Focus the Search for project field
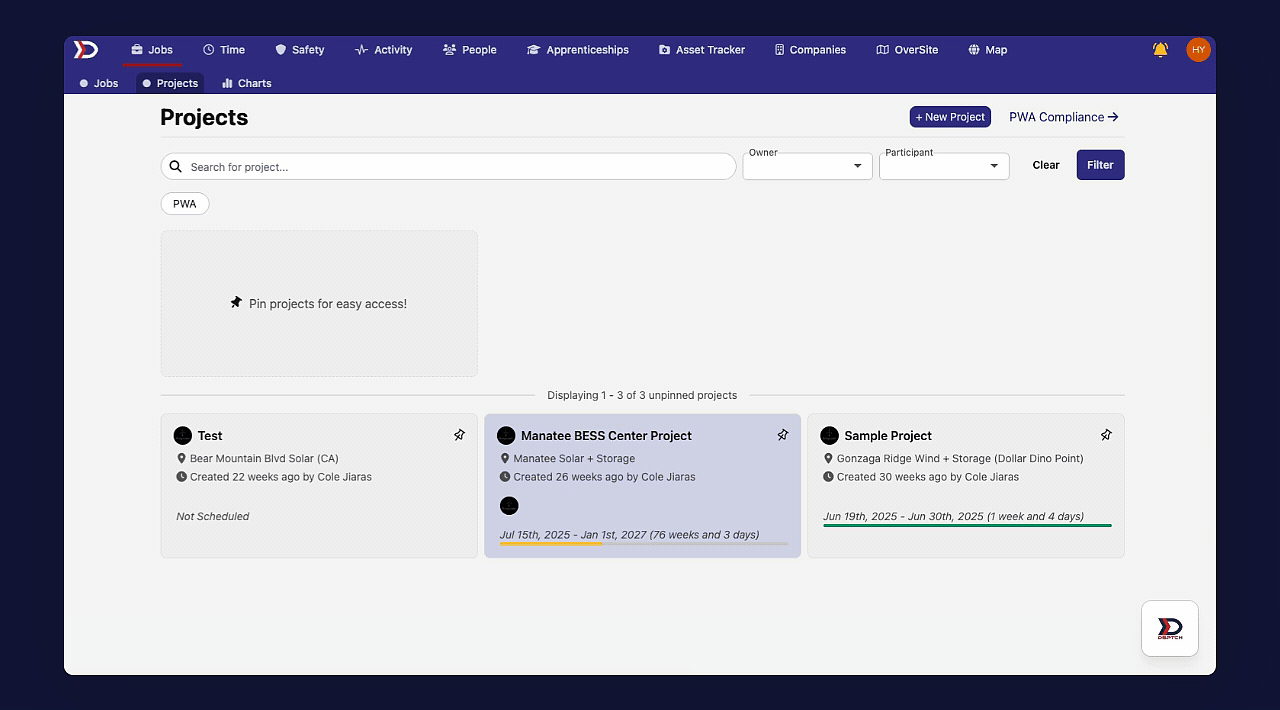 (448, 167)
